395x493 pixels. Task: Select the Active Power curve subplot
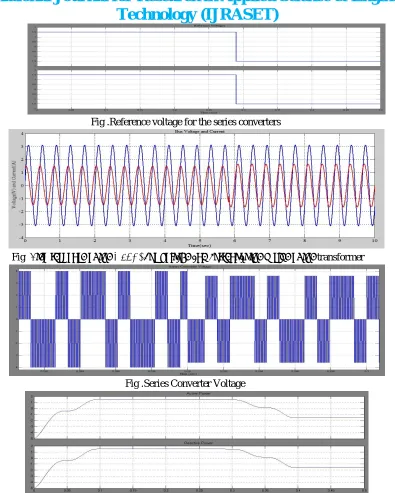pos(199,417)
